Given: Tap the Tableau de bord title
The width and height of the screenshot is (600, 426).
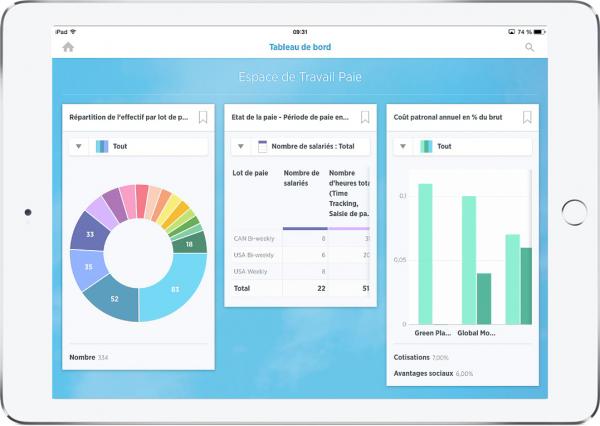Looking at the screenshot, I should pos(300,47).
